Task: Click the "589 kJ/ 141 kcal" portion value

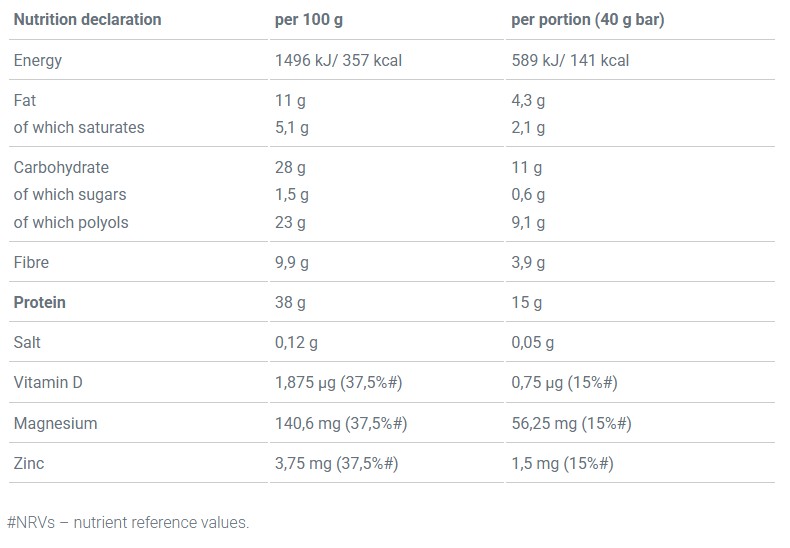Action: pos(570,60)
